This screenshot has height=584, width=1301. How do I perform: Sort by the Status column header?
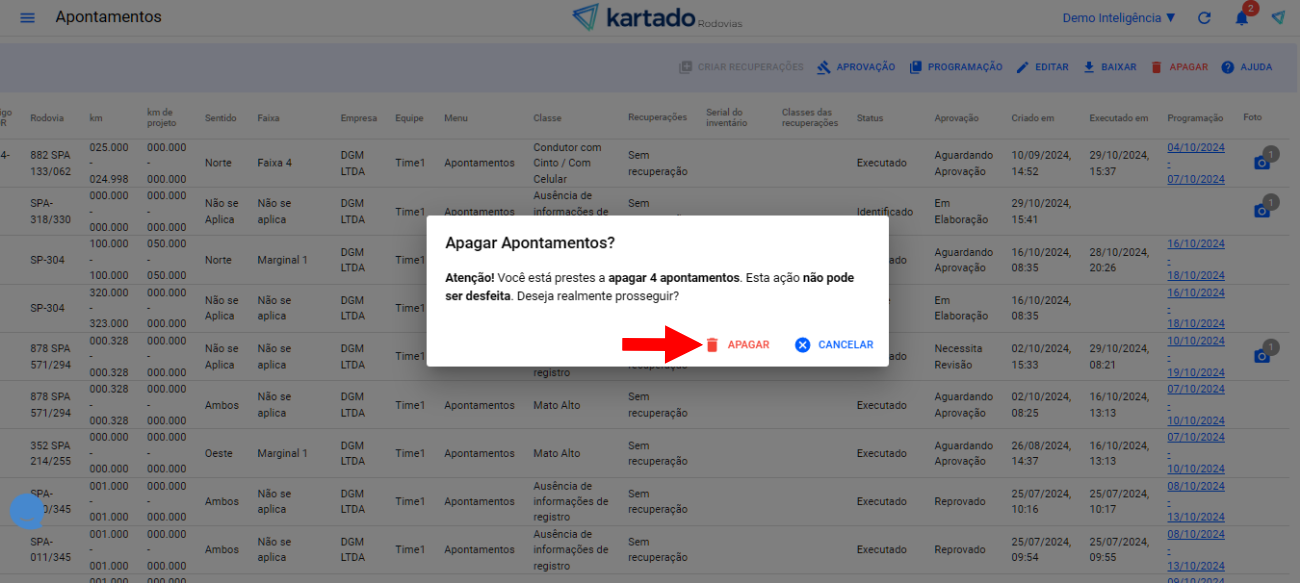tap(869, 118)
